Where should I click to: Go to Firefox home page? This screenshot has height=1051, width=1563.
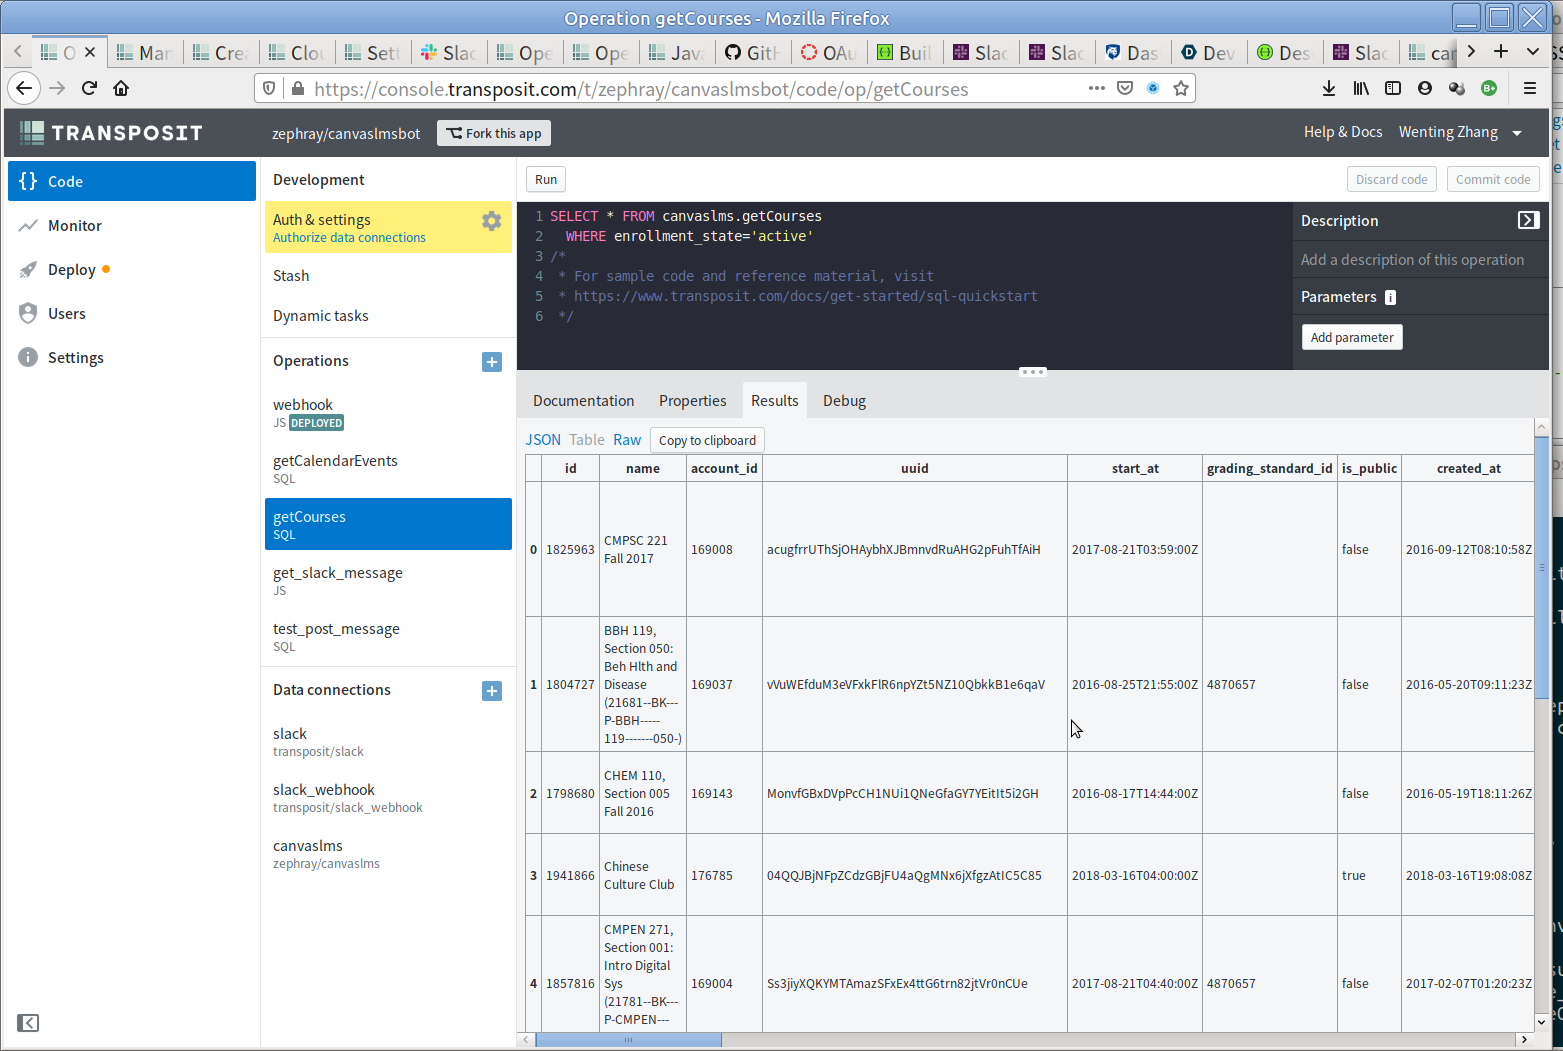coord(121,88)
